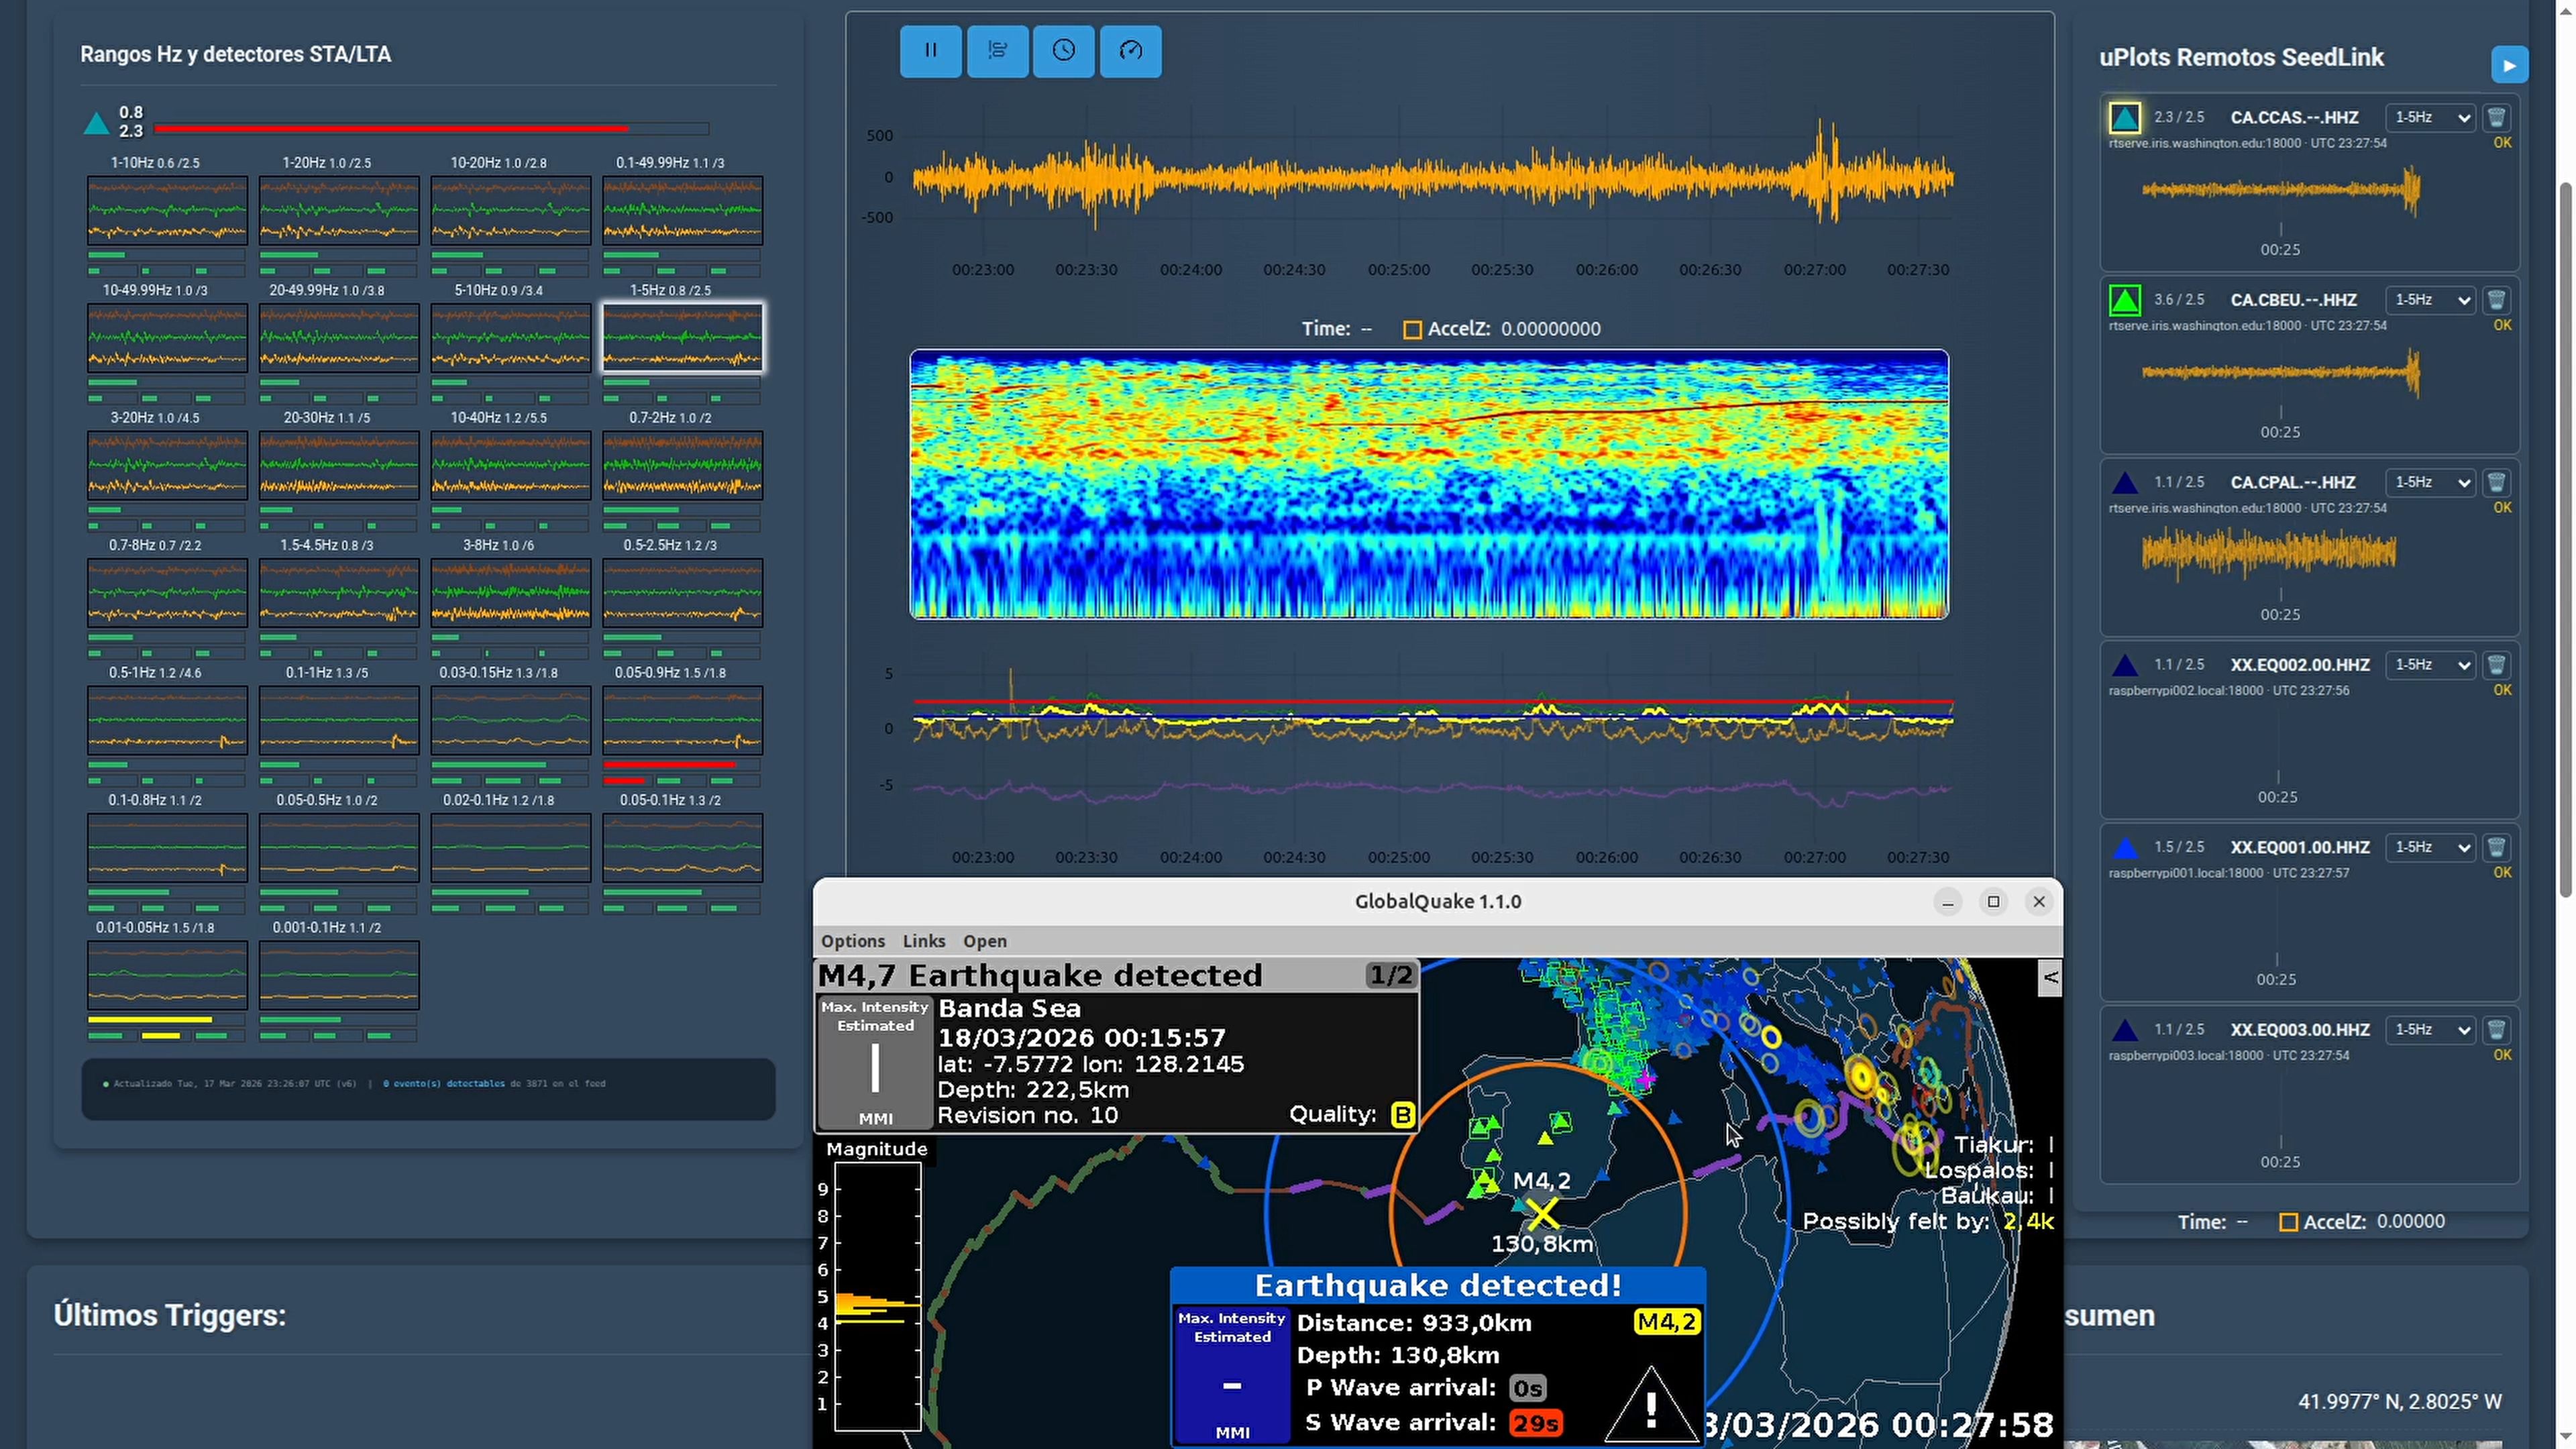
Task: Select the 0.05-0.9Hz detector thumbnail
Action: (x=682, y=720)
